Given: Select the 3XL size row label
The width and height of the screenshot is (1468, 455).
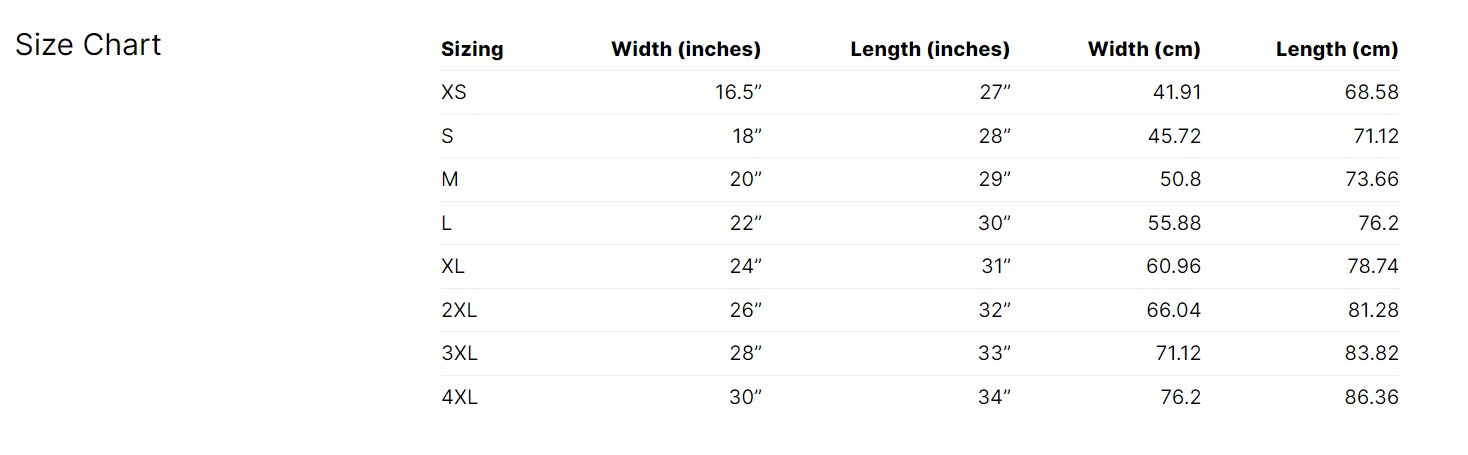Looking at the screenshot, I should click(459, 354).
